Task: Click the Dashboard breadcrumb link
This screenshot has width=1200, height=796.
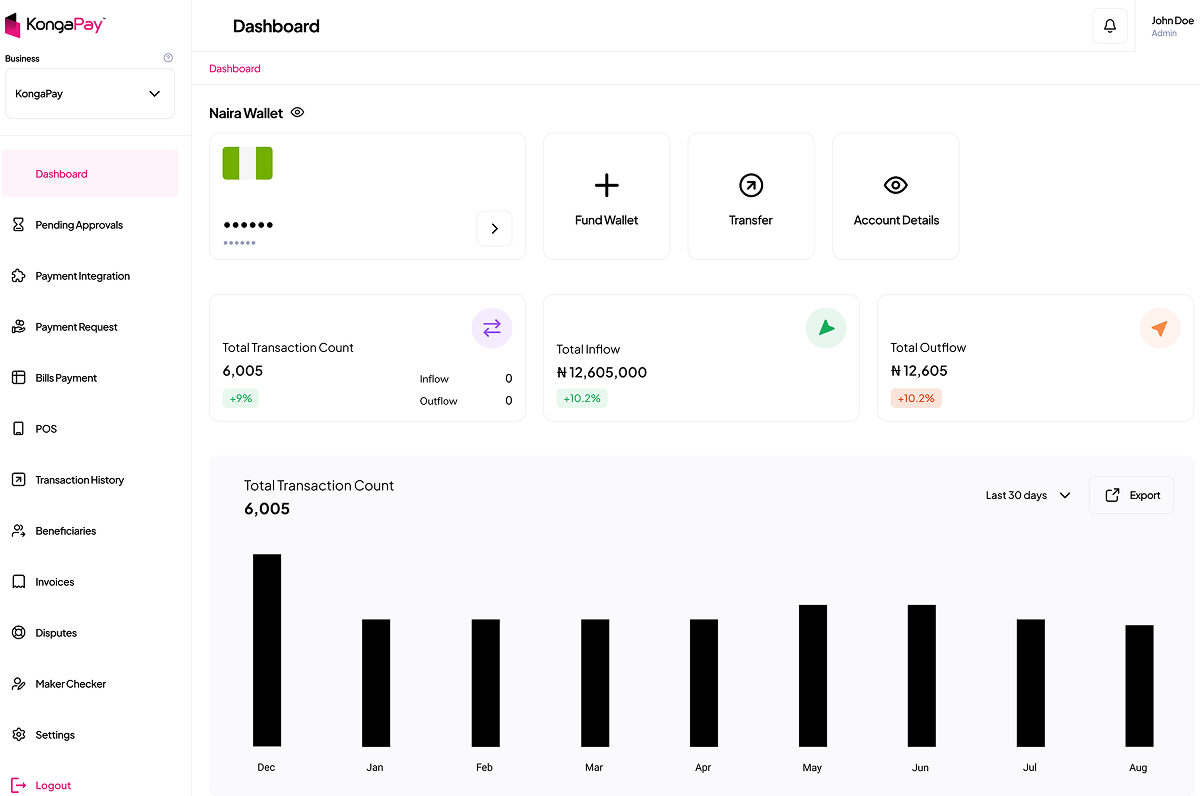Action: [x=235, y=69]
